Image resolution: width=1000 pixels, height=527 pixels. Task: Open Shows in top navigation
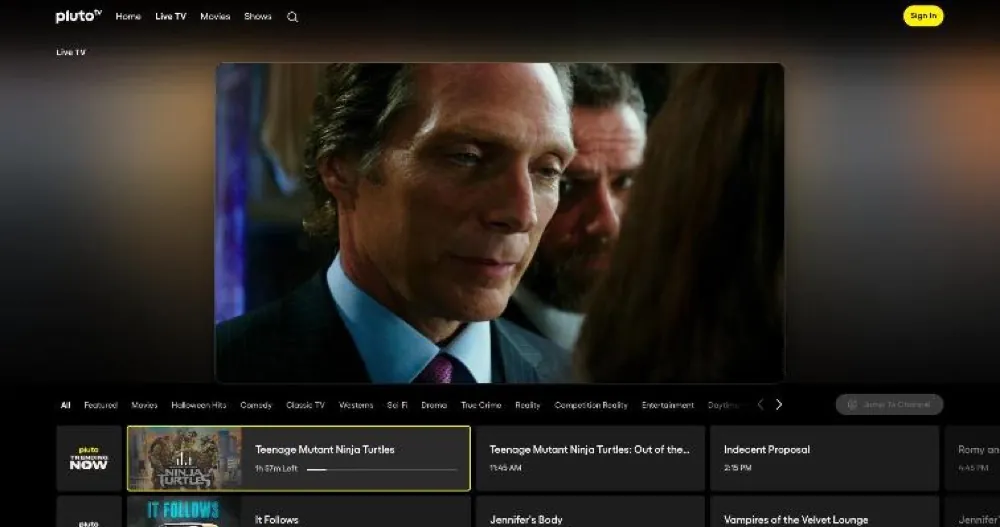coord(258,17)
